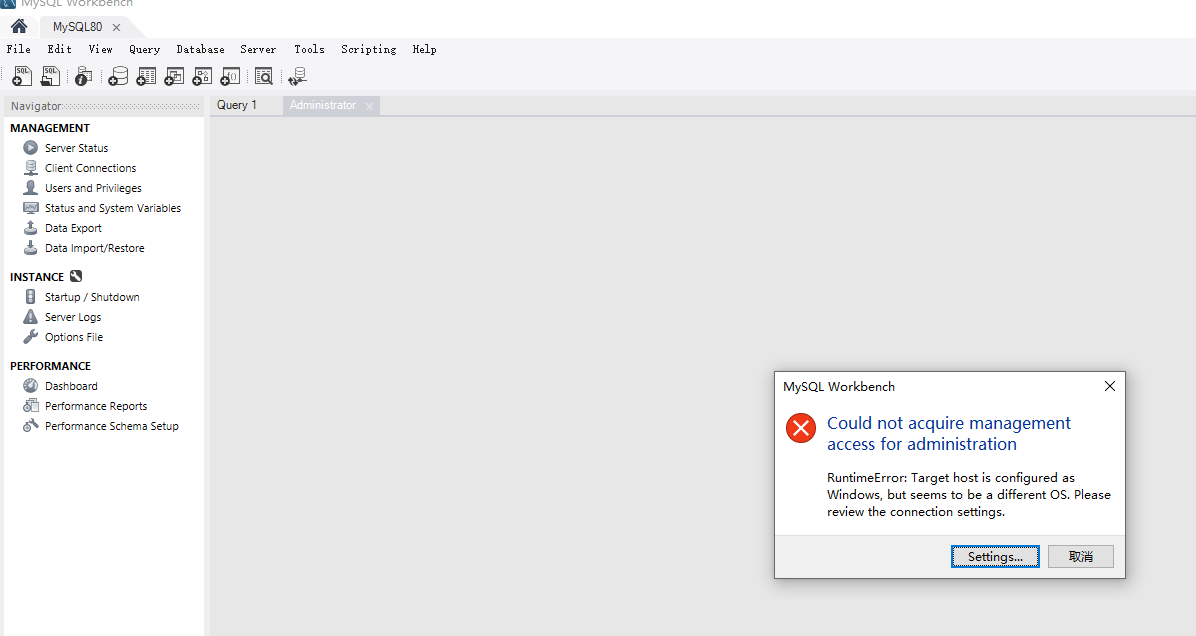The image size is (1196, 636).
Task: Select Users and Privileges item
Action: tap(93, 188)
